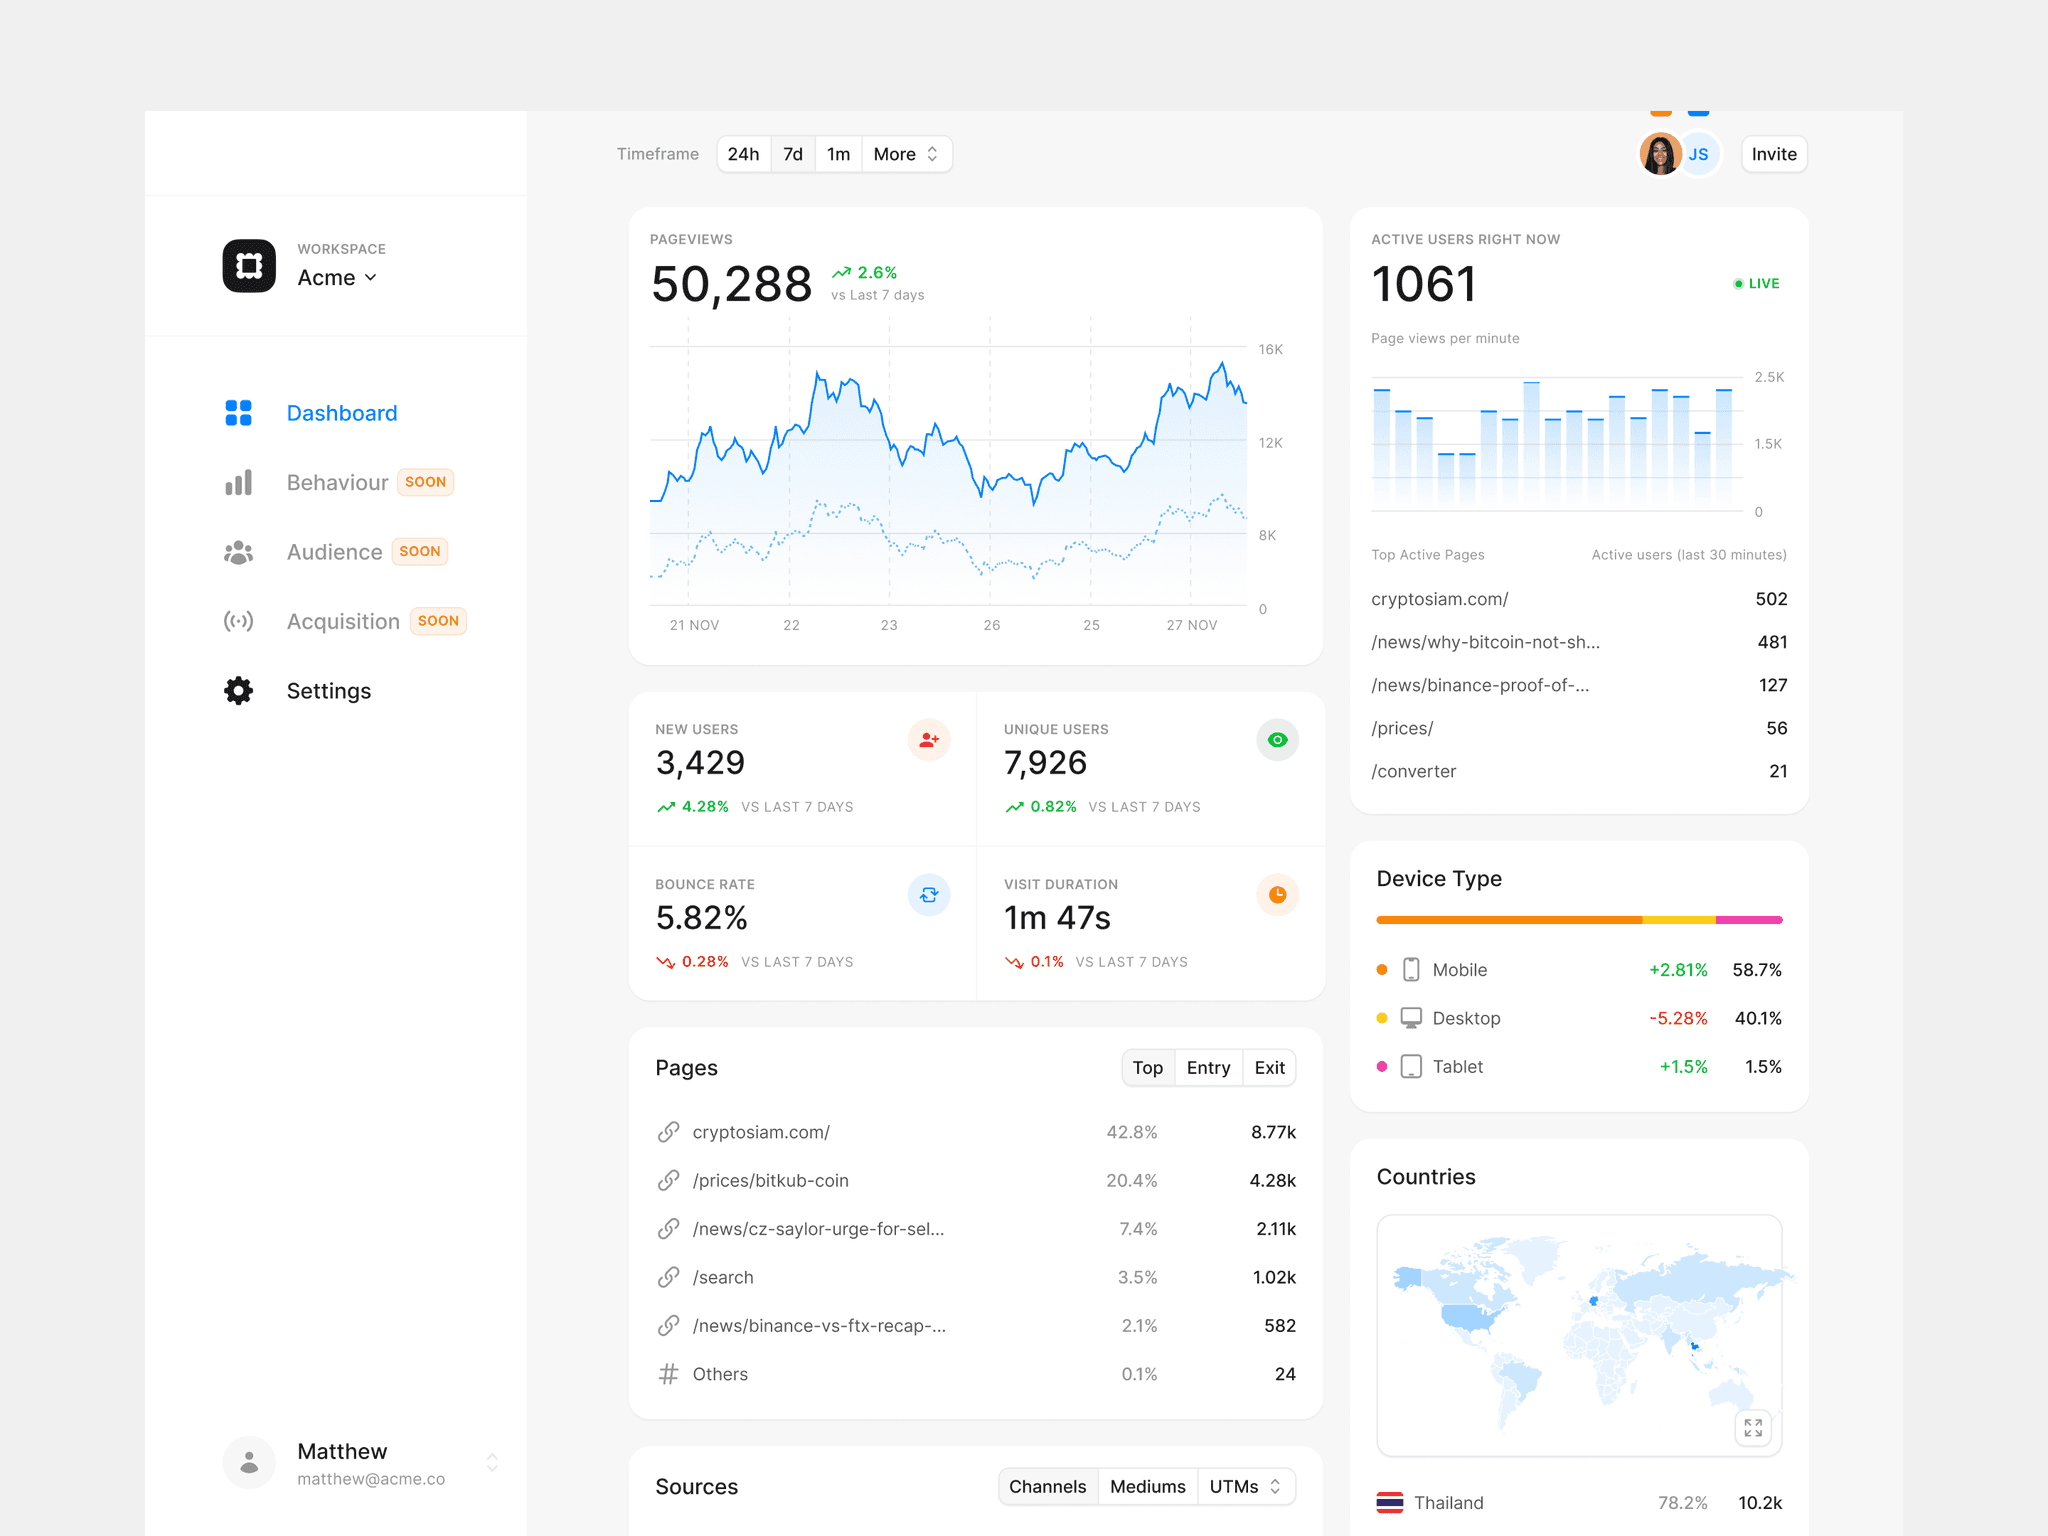Click the Dashboard grid icon
The height and width of the screenshot is (1536, 2048).
(238, 413)
